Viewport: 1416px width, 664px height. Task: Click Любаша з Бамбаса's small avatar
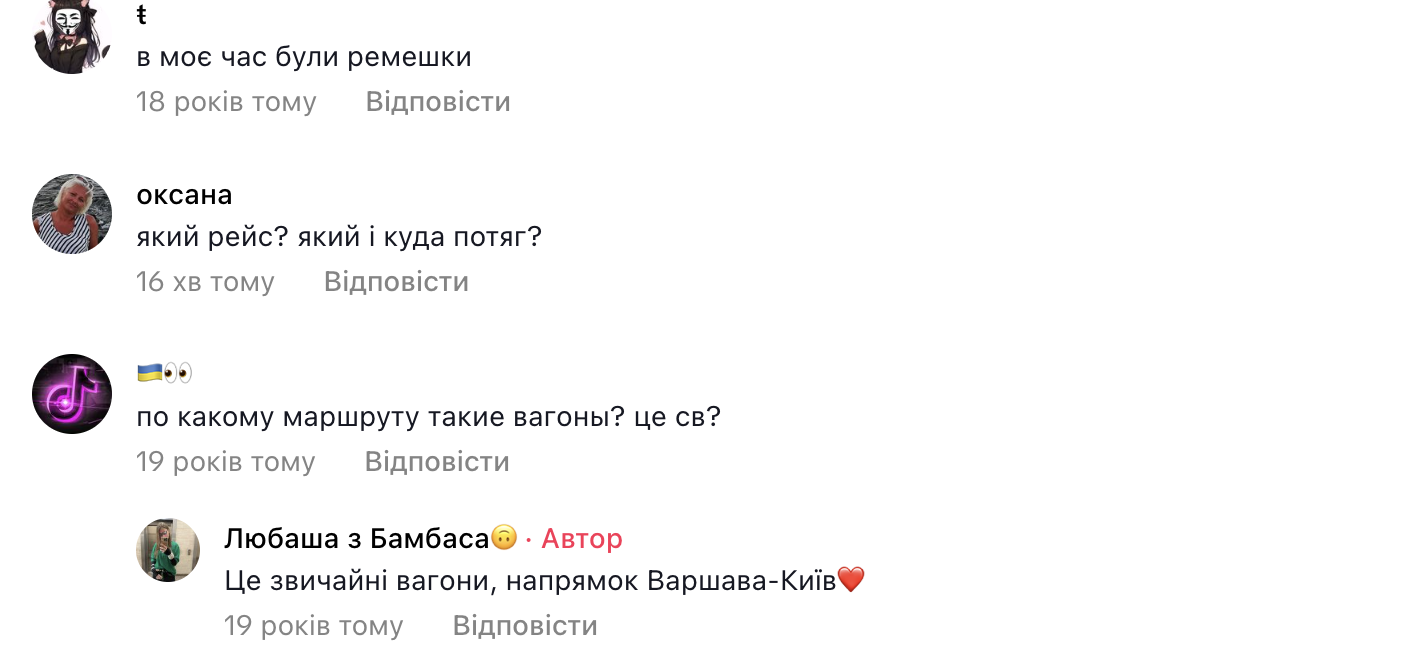168,550
